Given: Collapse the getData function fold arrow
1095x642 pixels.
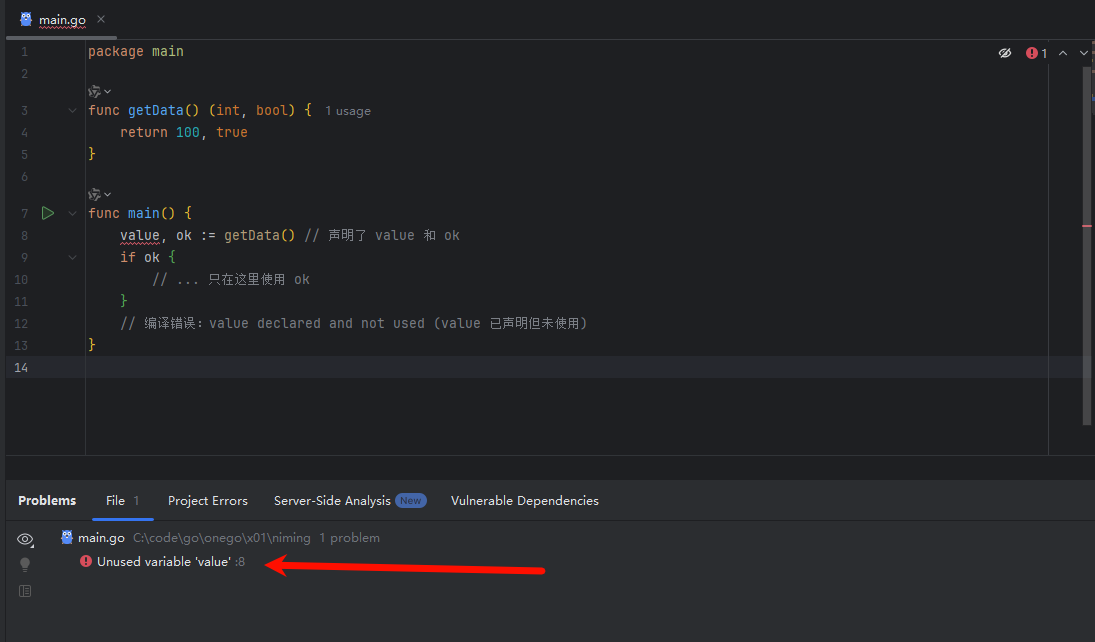Looking at the screenshot, I should click(x=72, y=110).
